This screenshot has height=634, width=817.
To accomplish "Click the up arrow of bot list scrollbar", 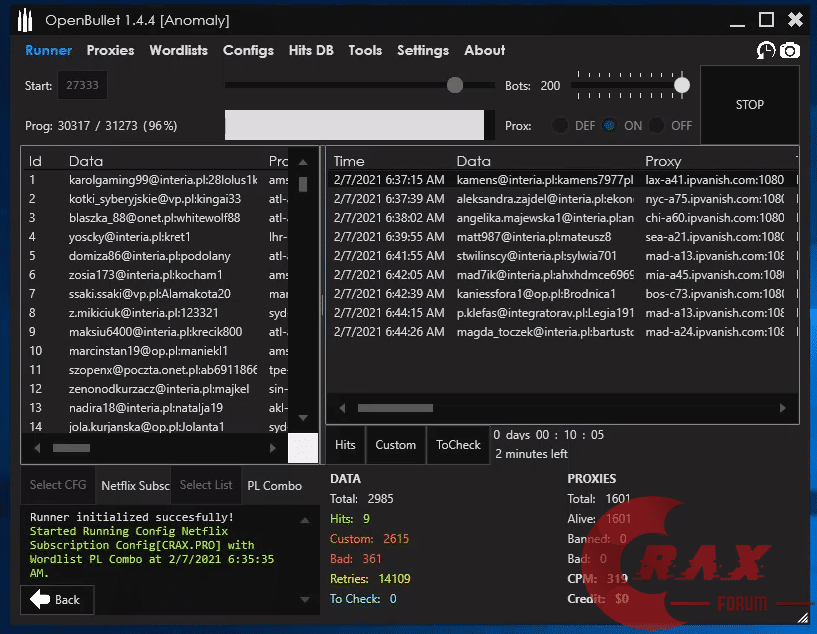I will (303, 163).
